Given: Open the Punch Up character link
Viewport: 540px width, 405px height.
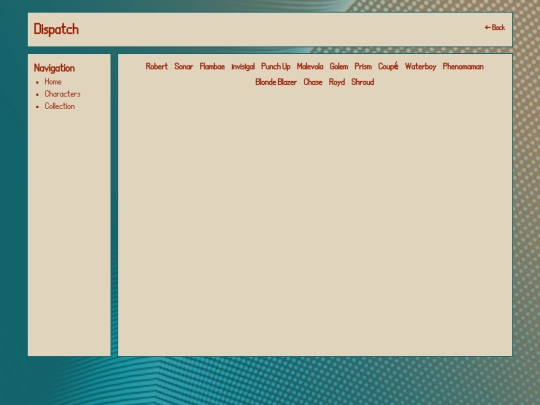Looking at the screenshot, I should (276, 66).
